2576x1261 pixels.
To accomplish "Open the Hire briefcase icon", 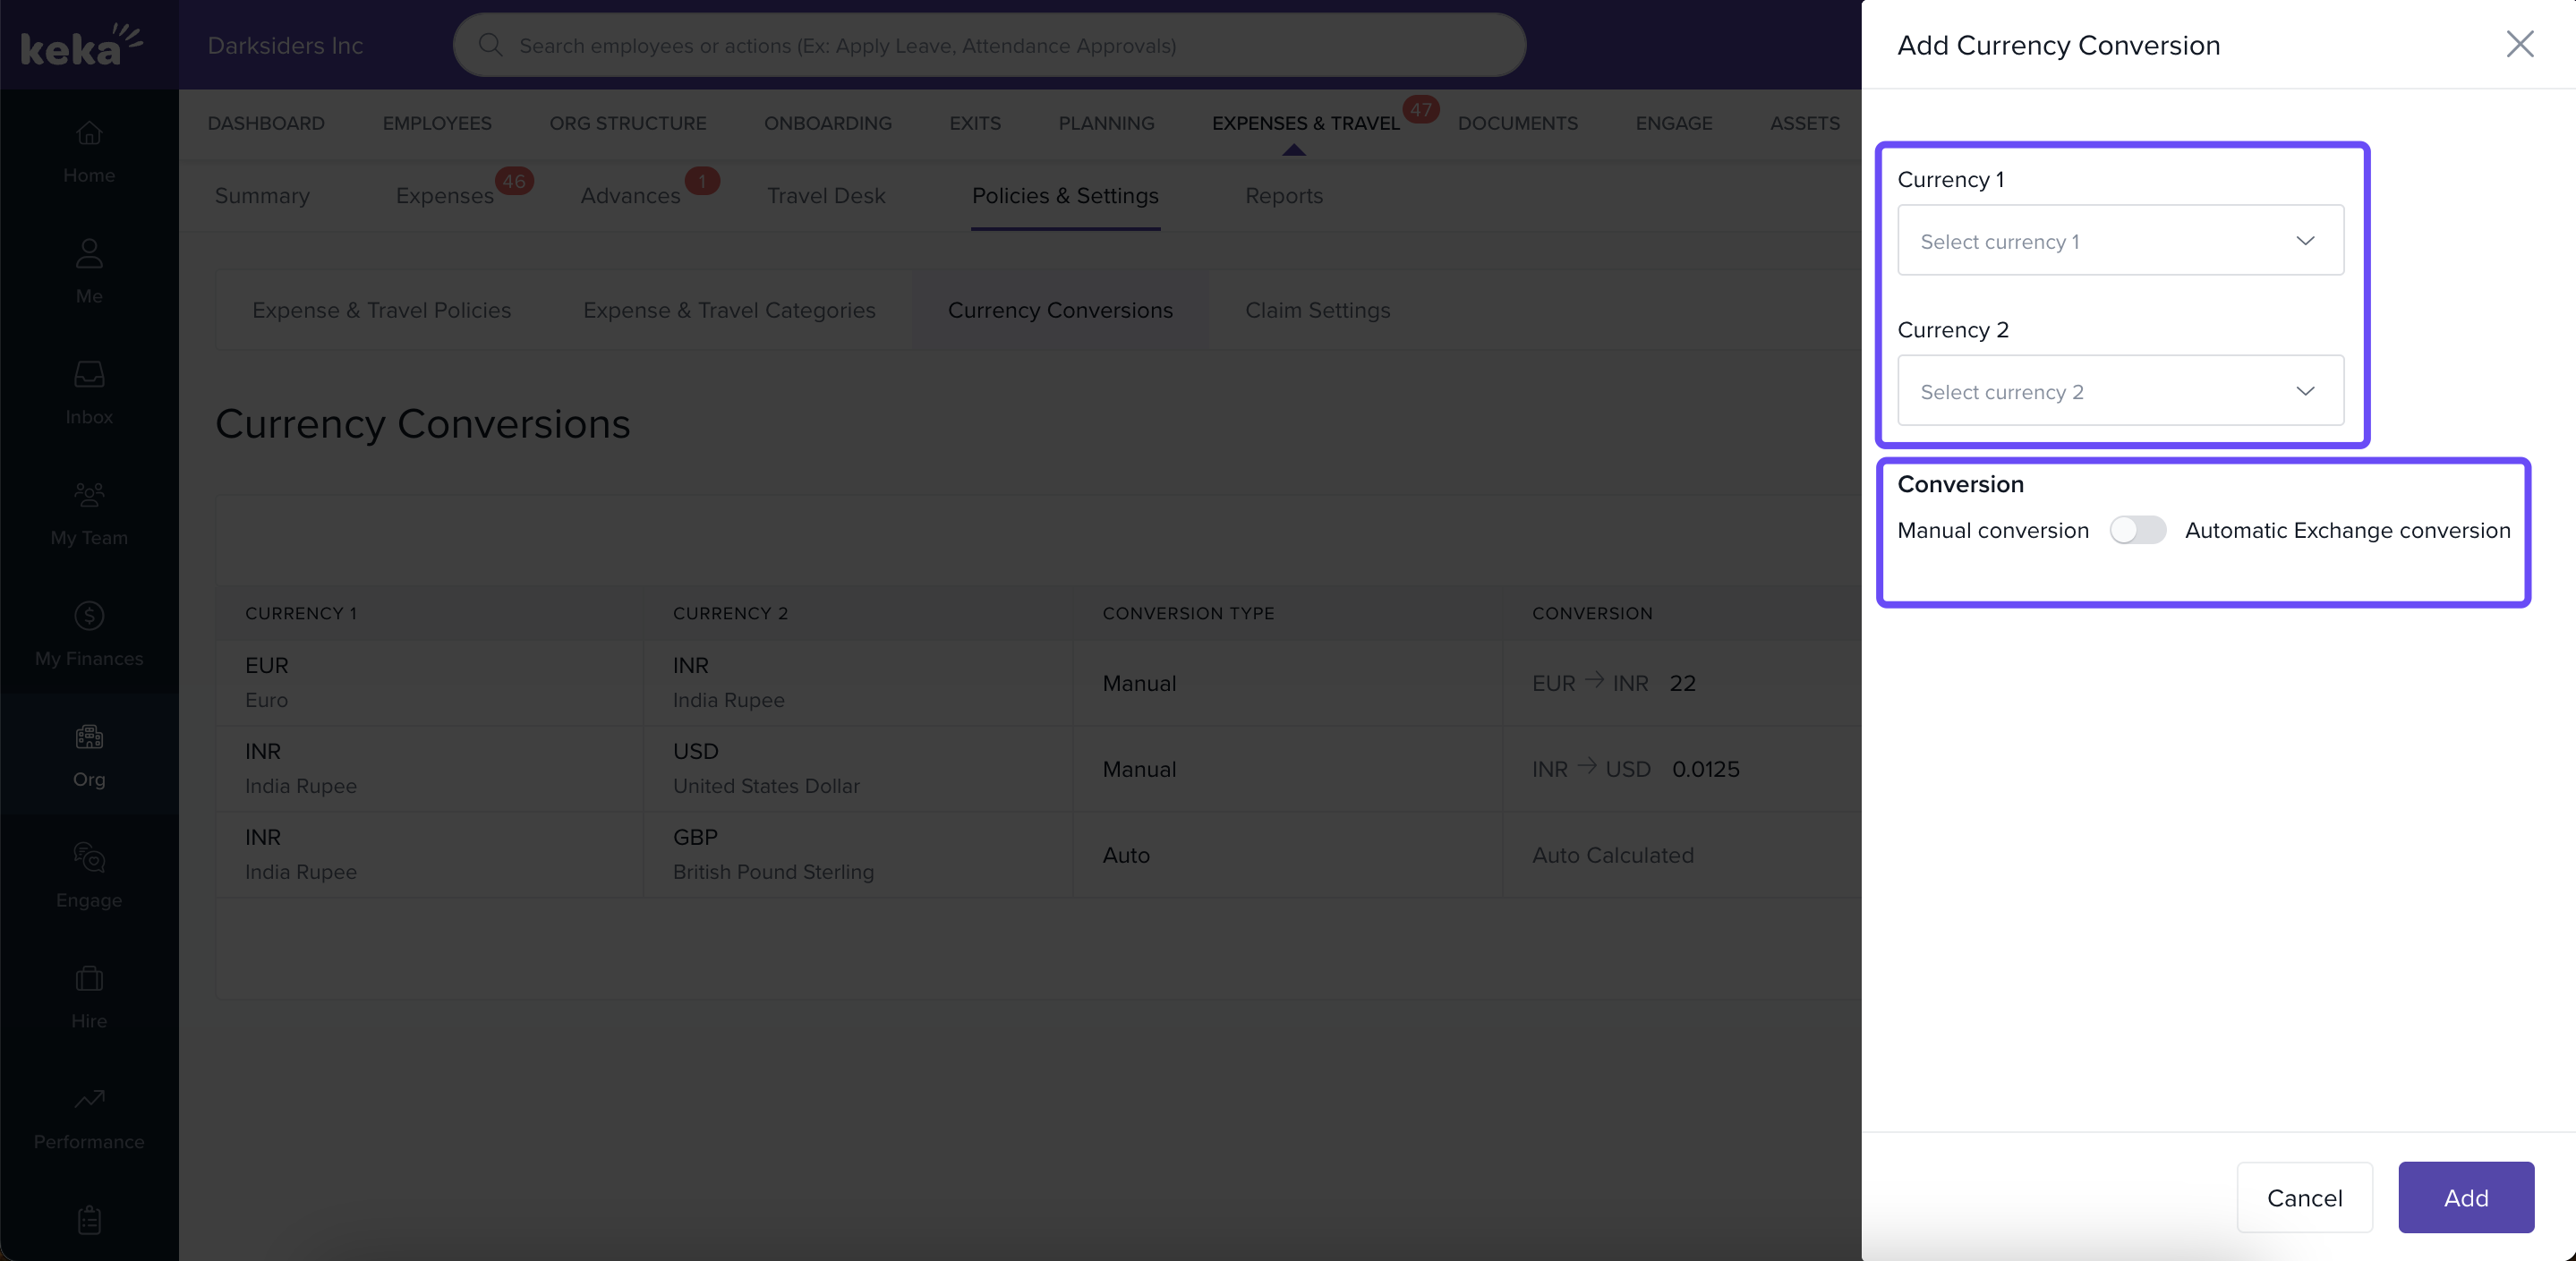I will (89, 978).
